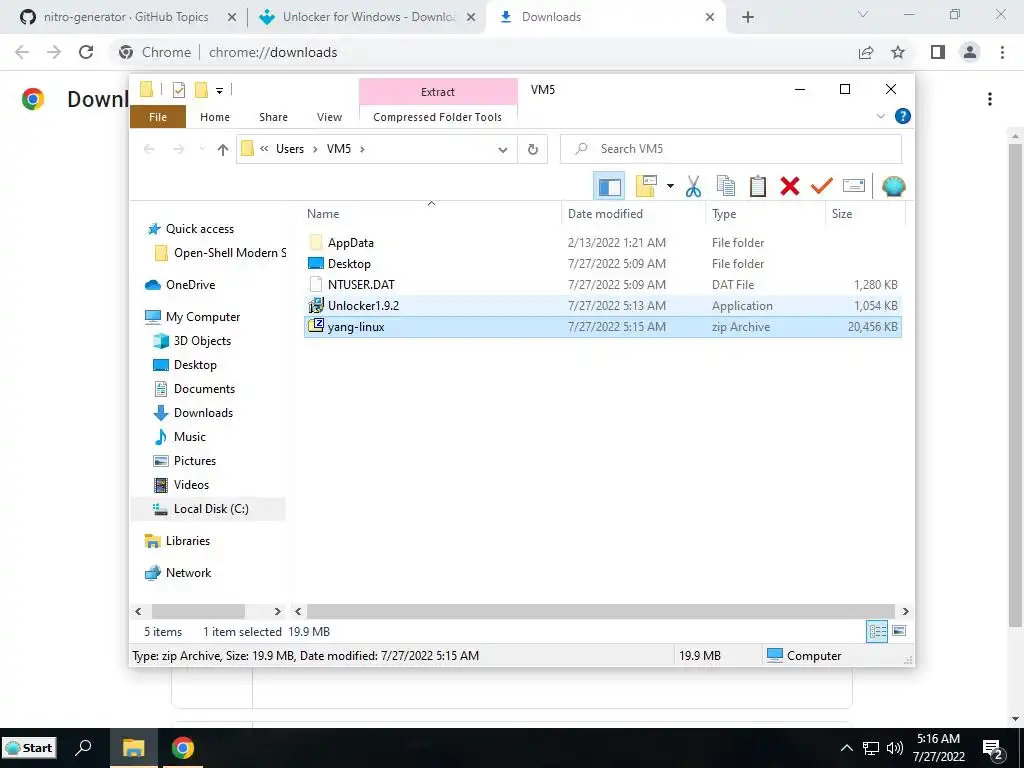This screenshot has width=1024, height=768.
Task: Open Documents in navigation pane
Action: pyautogui.click(x=204, y=389)
